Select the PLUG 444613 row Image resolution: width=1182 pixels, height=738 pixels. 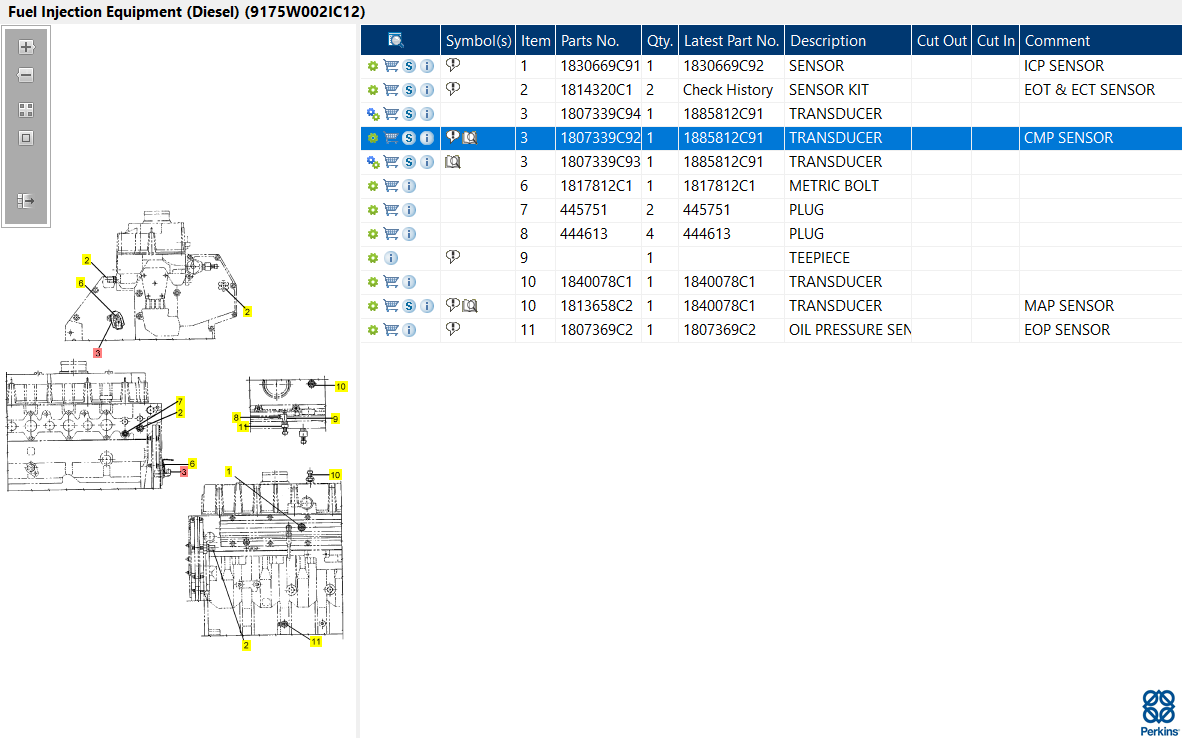tap(771, 234)
